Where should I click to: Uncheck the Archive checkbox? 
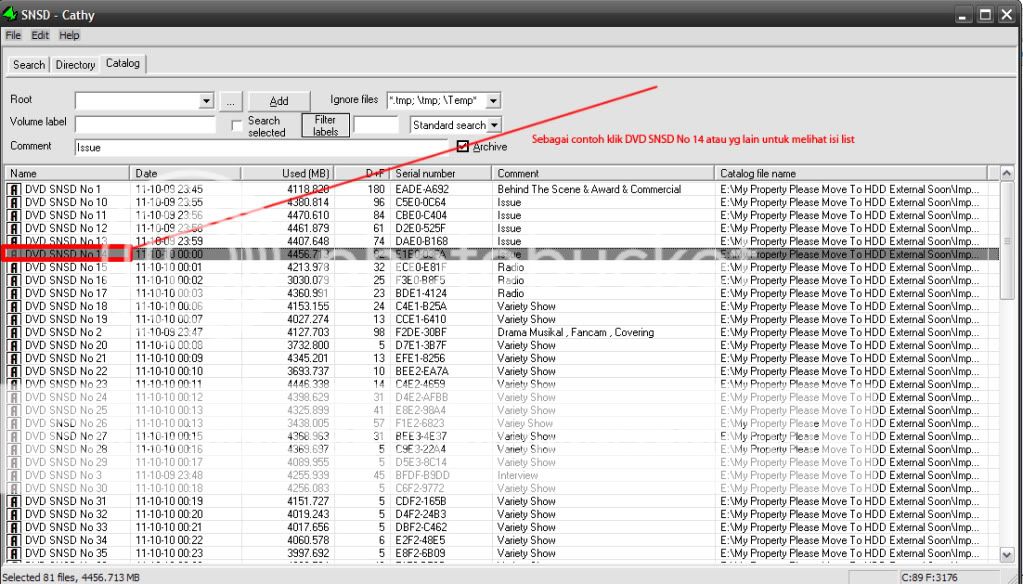tap(463, 146)
